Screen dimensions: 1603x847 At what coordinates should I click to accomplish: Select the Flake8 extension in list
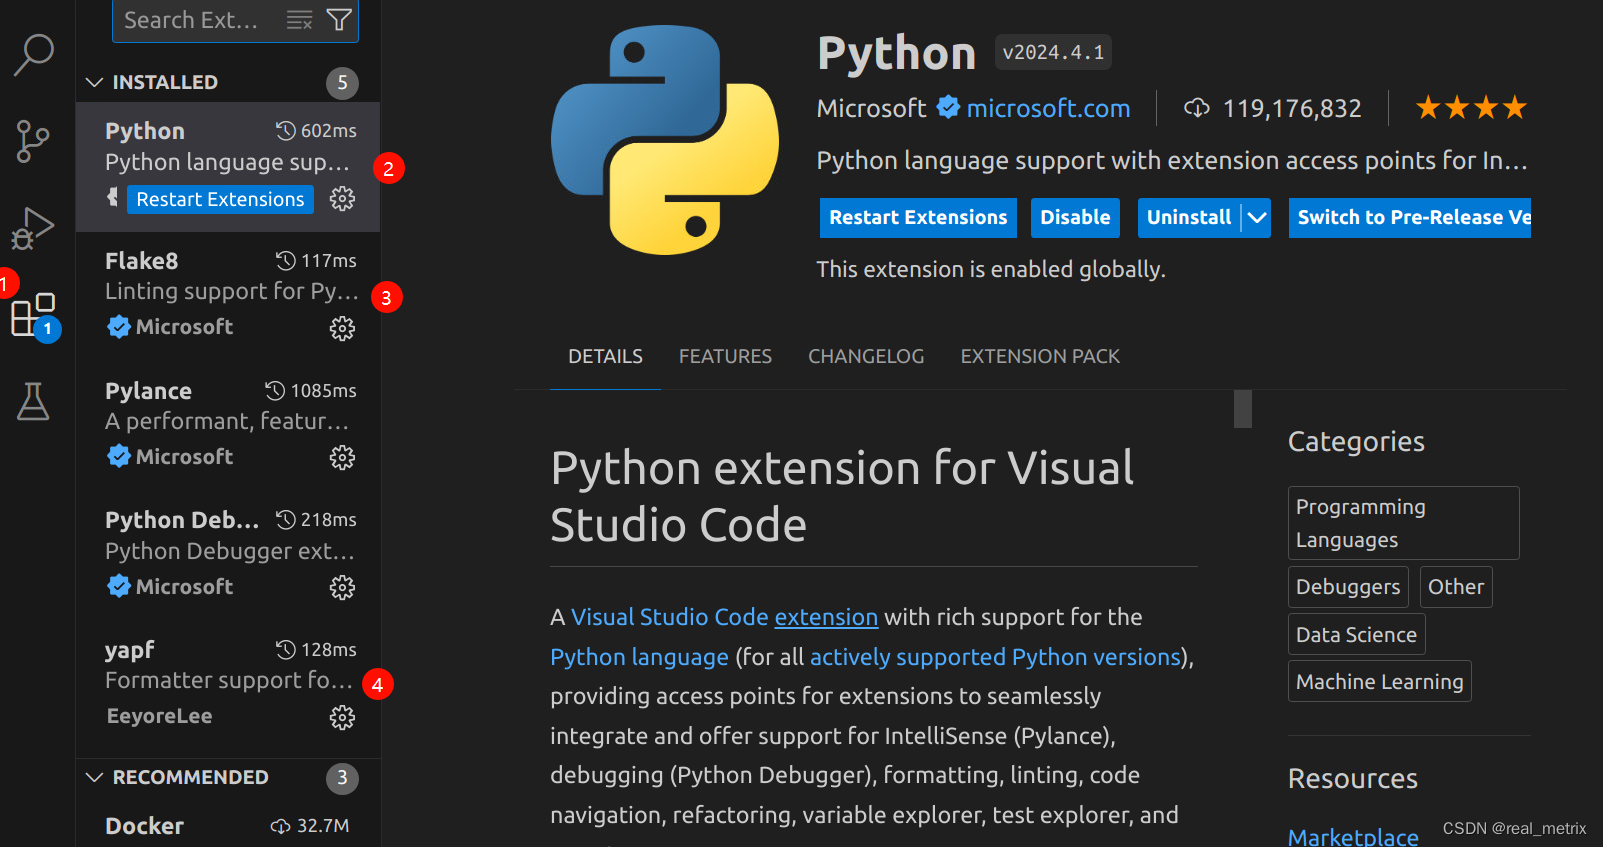click(x=228, y=296)
